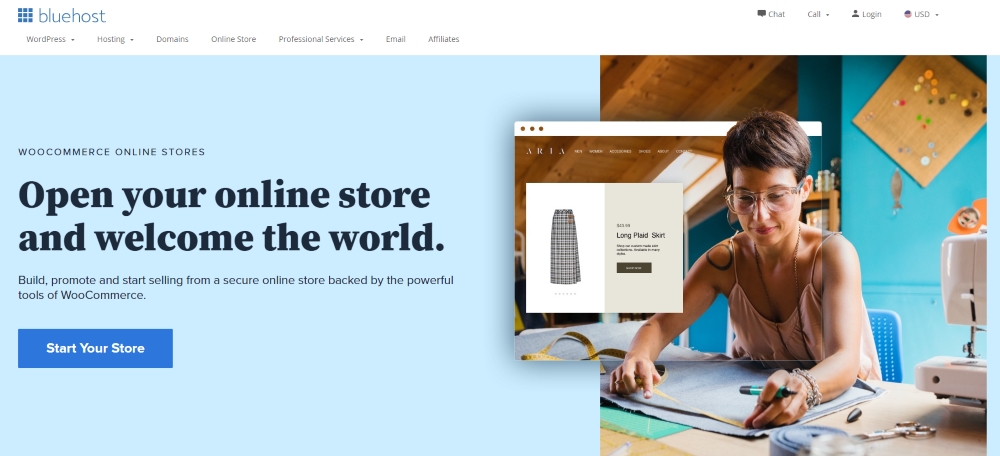Click the Shop Now button in the mockup
The width and height of the screenshot is (1000, 456).
(634, 268)
